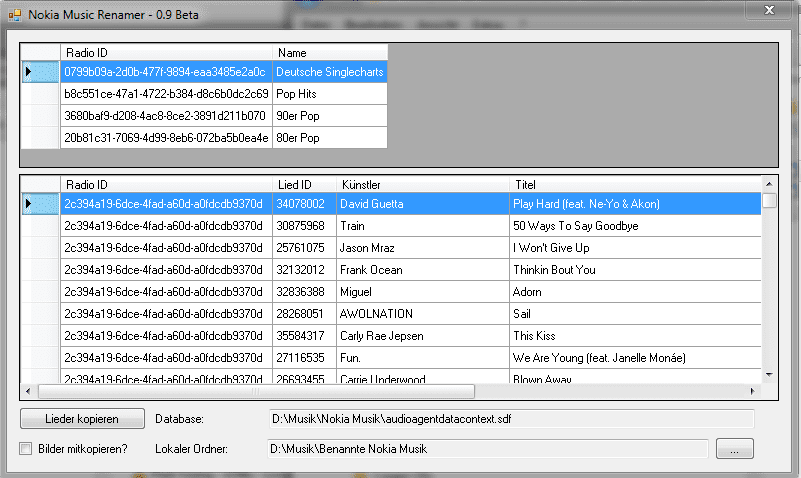Click title 'Thinkin Bout You'
The width and height of the screenshot is (801, 478).
[x=635, y=270]
